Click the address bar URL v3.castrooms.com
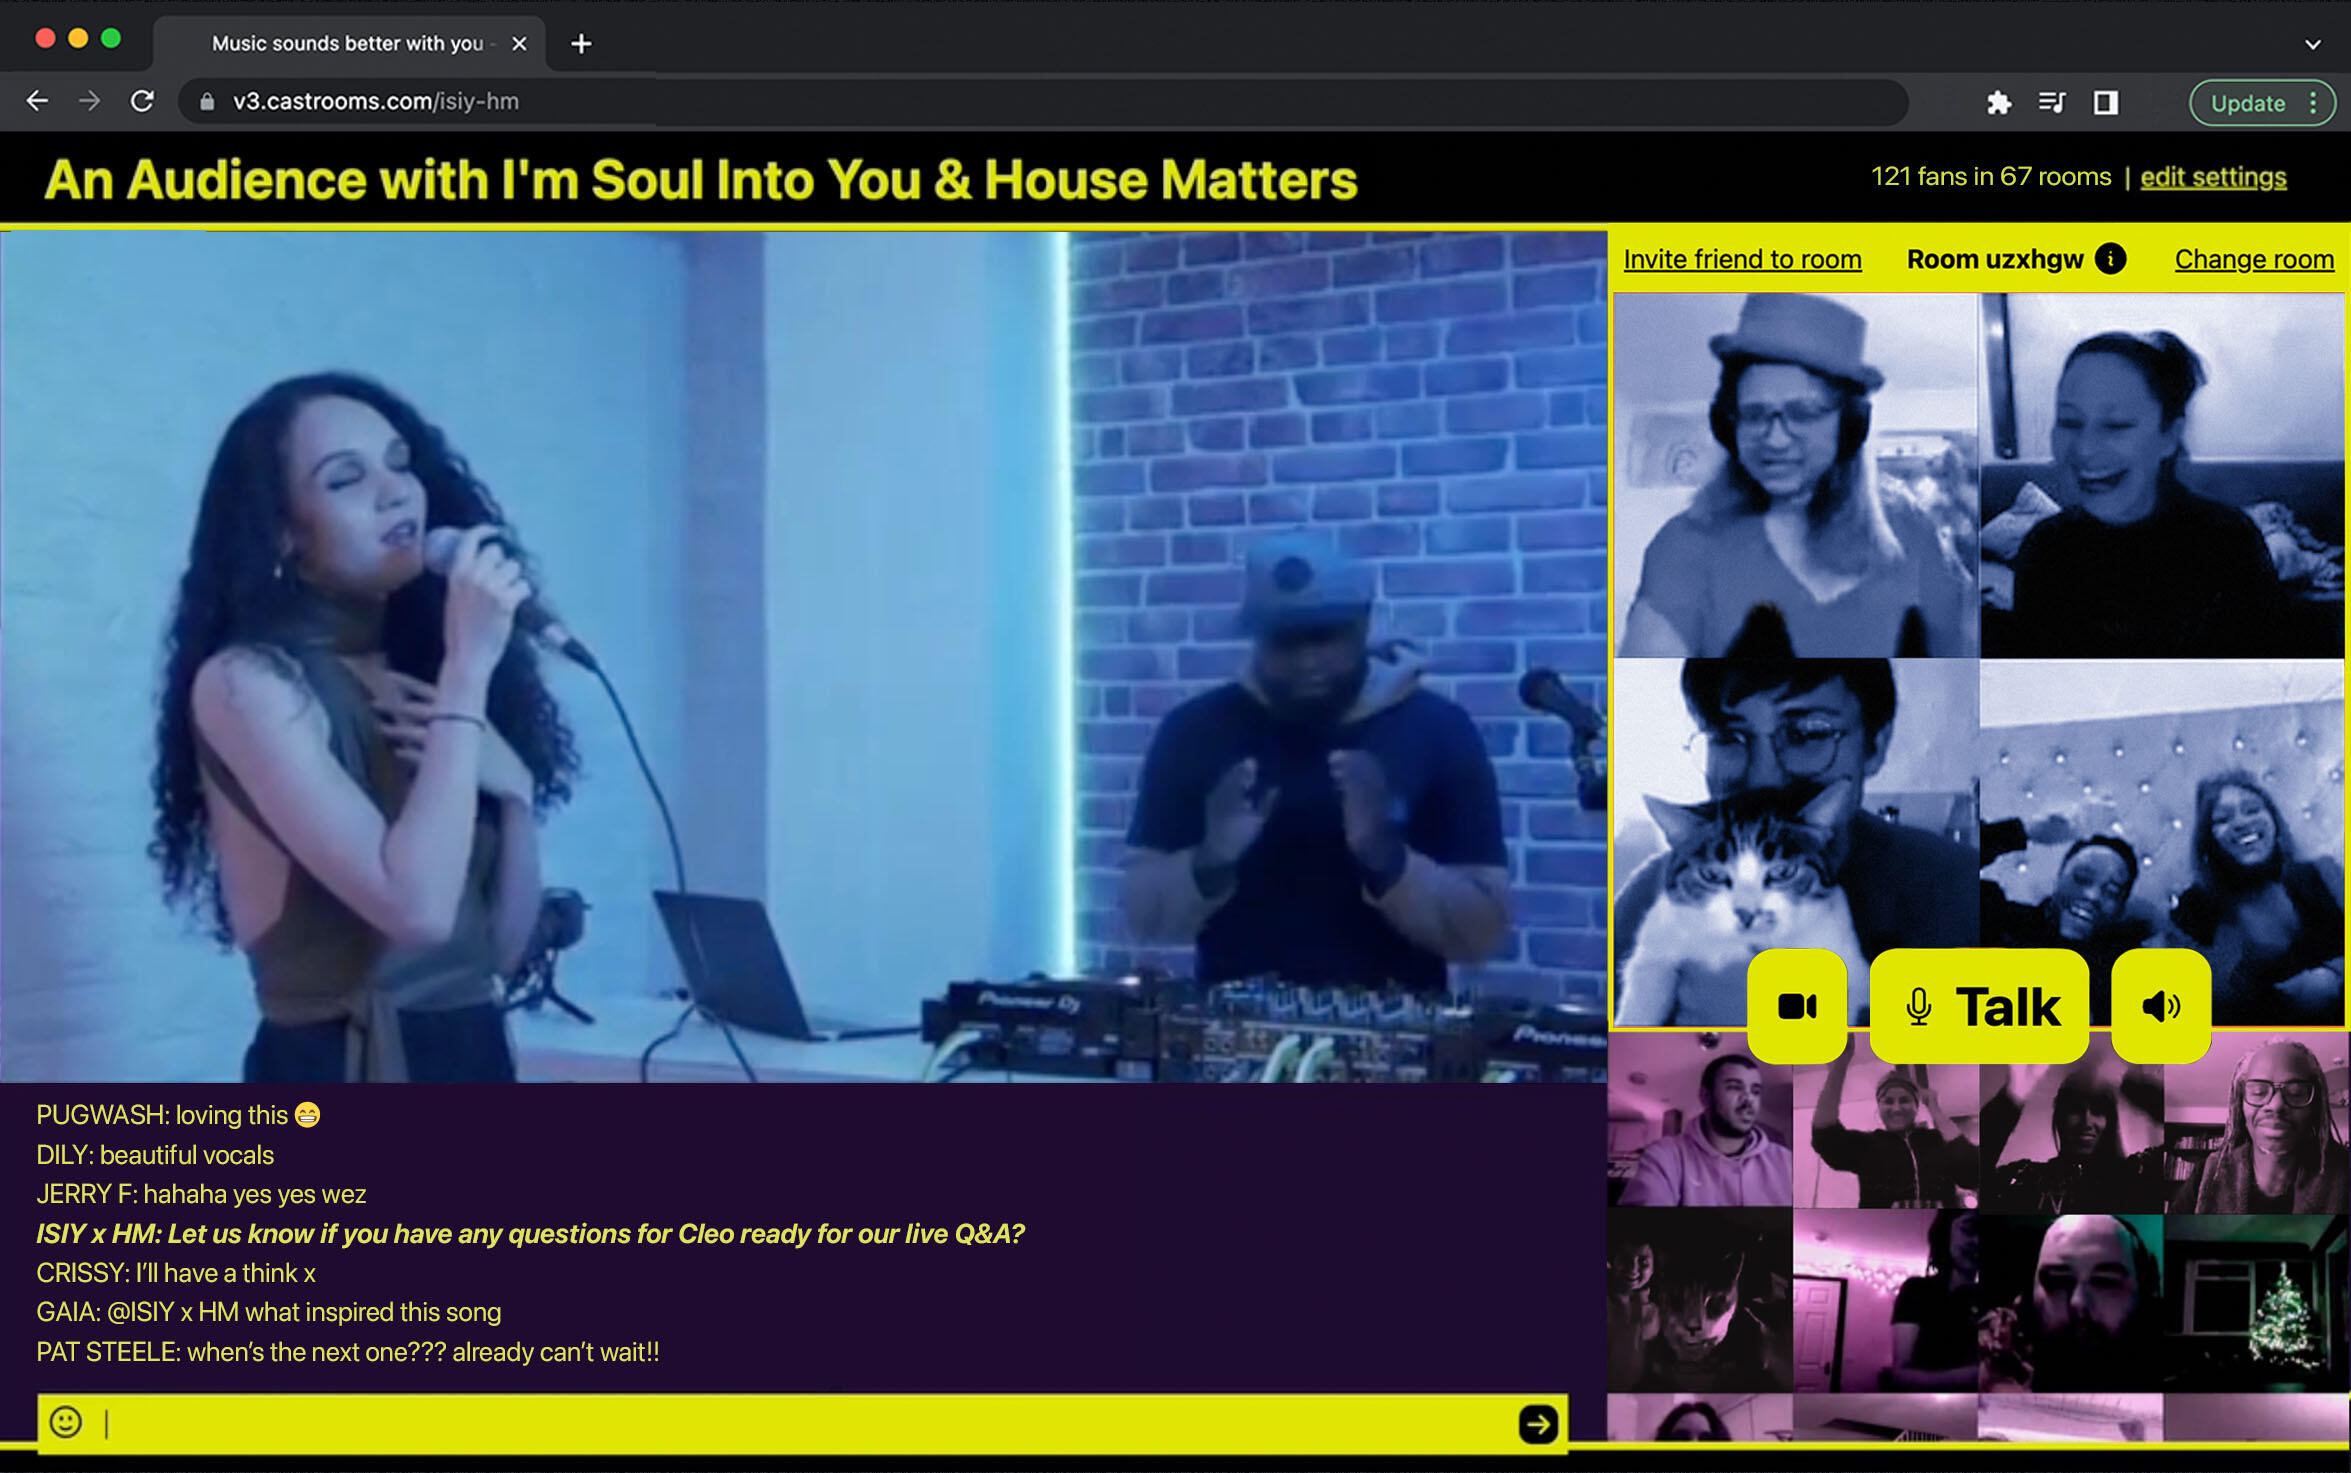 376,101
